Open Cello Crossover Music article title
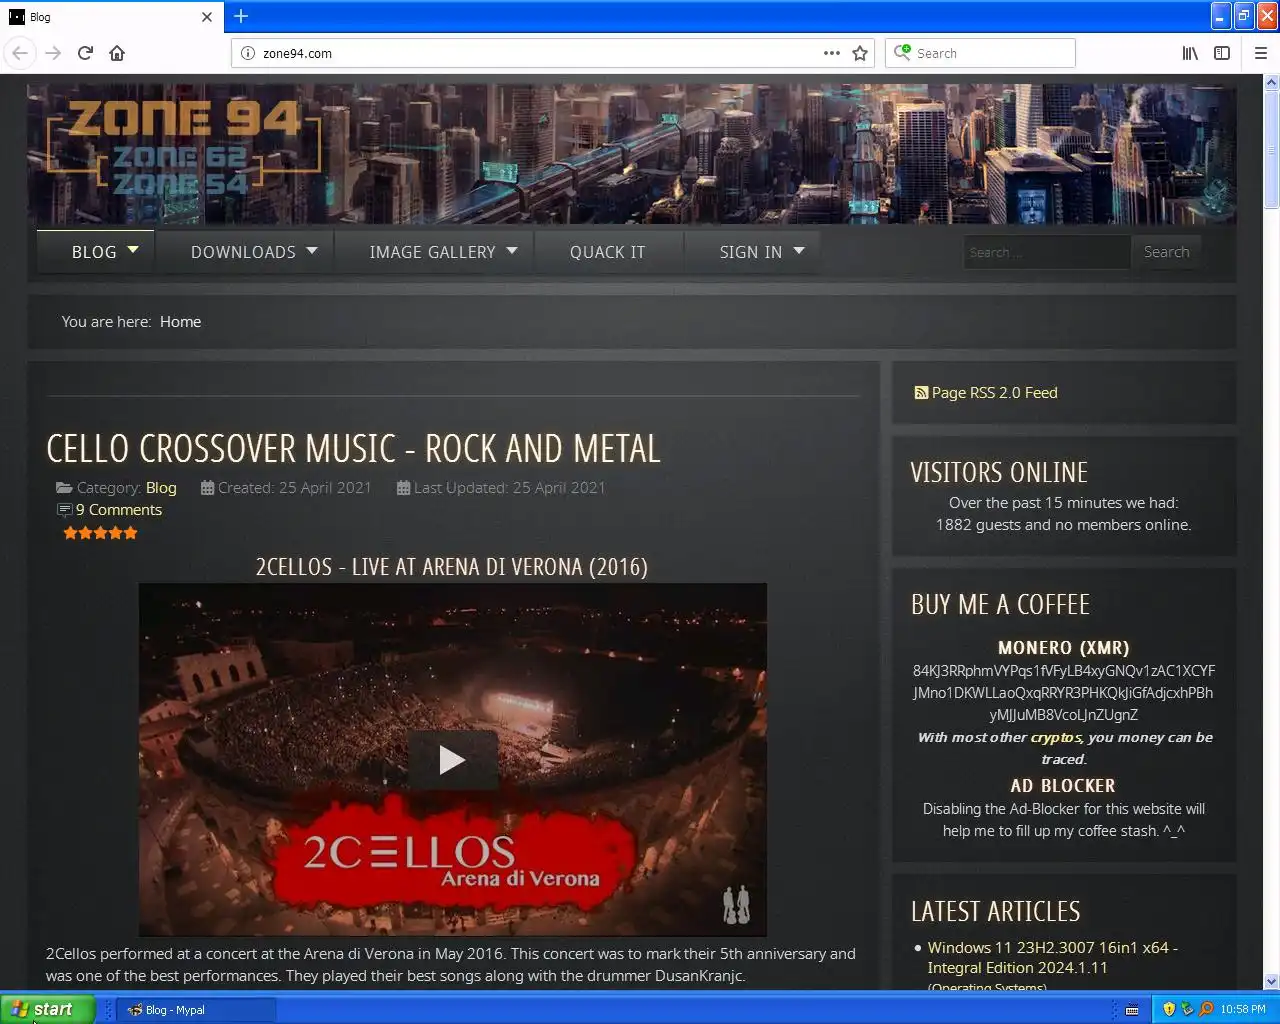This screenshot has width=1280, height=1024. pyautogui.click(x=353, y=449)
